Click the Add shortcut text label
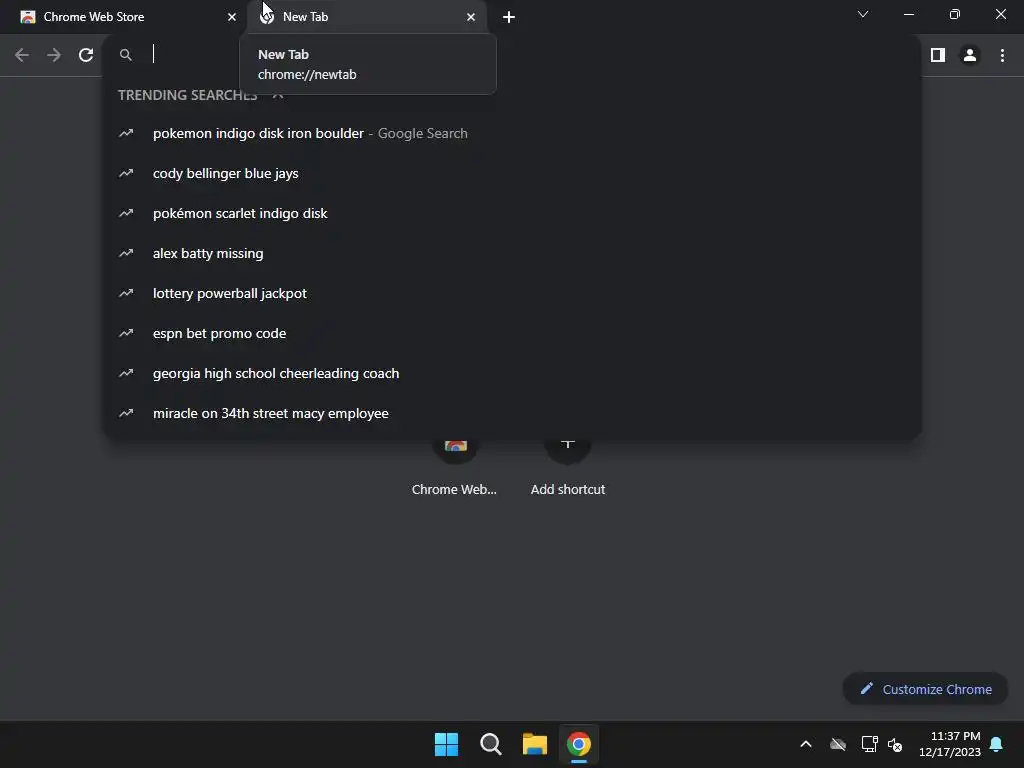Screen dimensions: 1024x768 568,489
